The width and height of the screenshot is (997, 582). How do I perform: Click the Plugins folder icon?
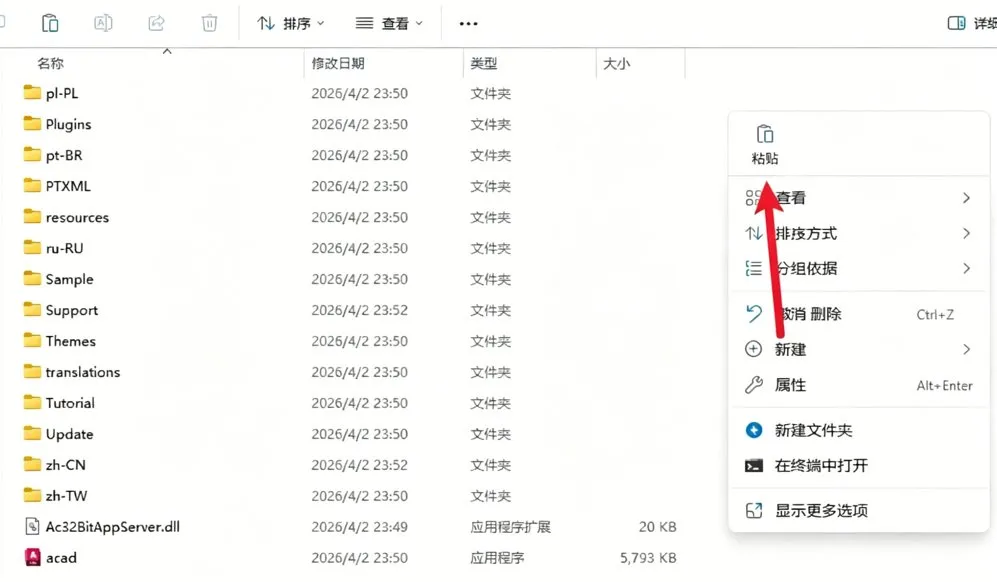pos(32,123)
